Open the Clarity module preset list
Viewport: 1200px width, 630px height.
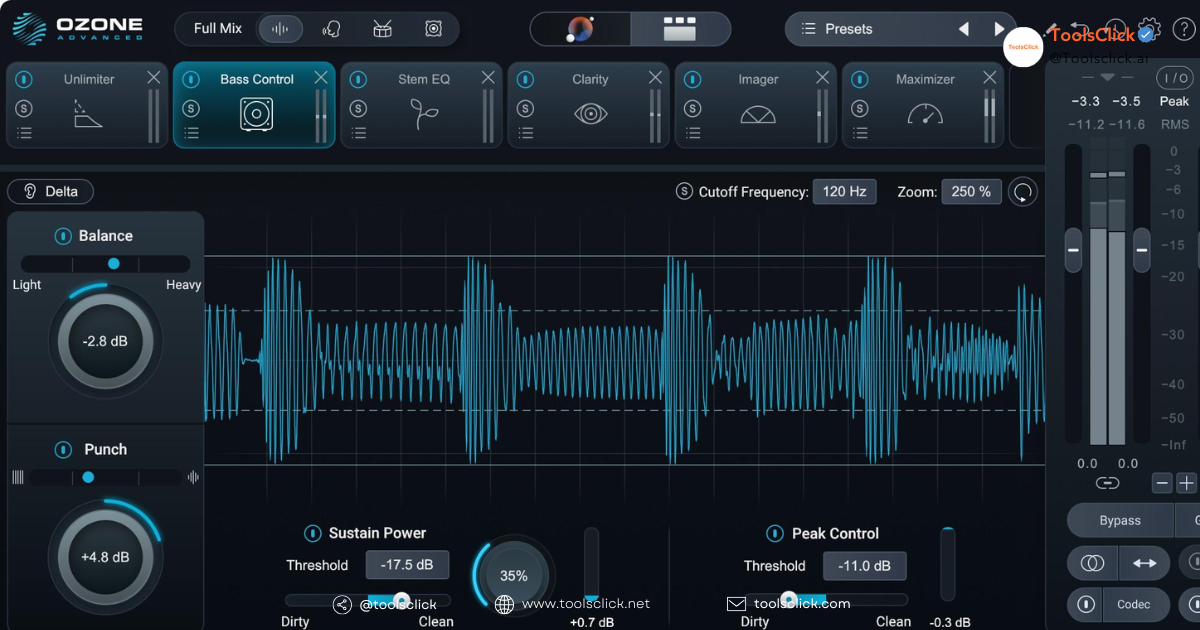[x=525, y=132]
